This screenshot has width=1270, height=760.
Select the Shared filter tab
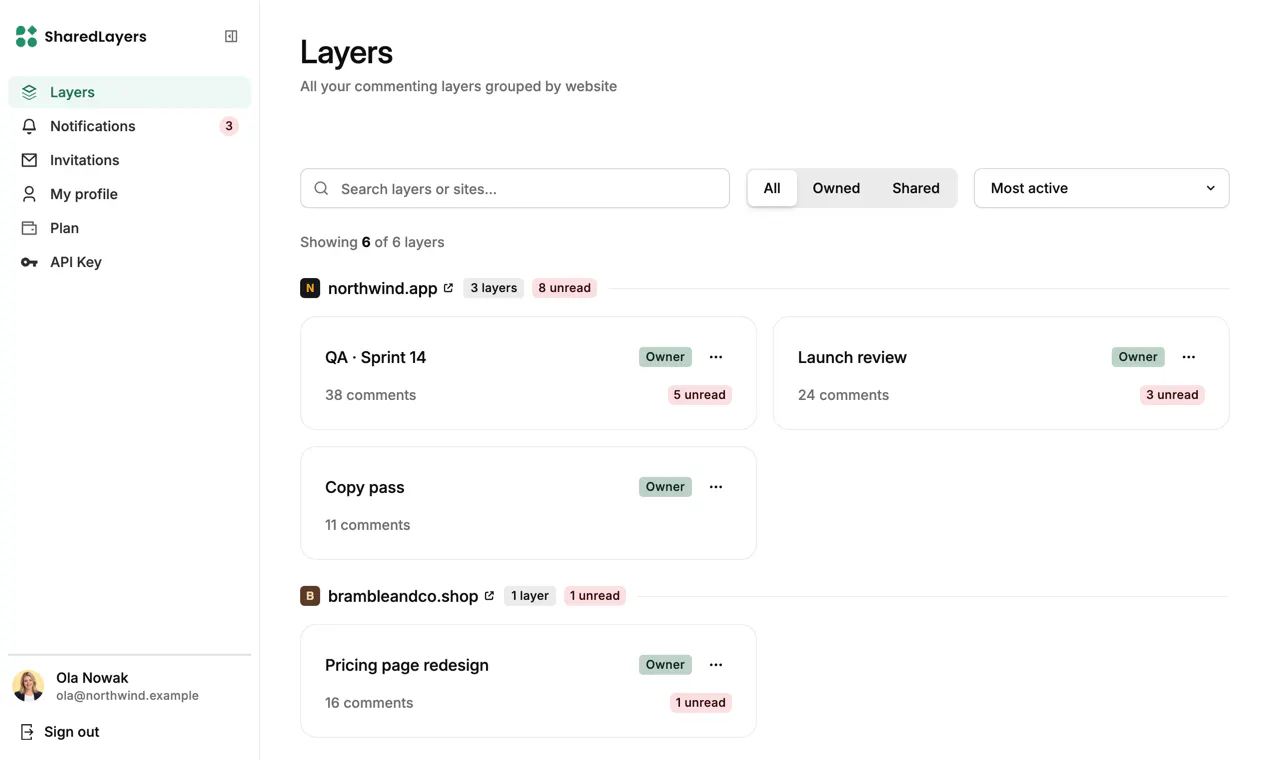tap(916, 188)
